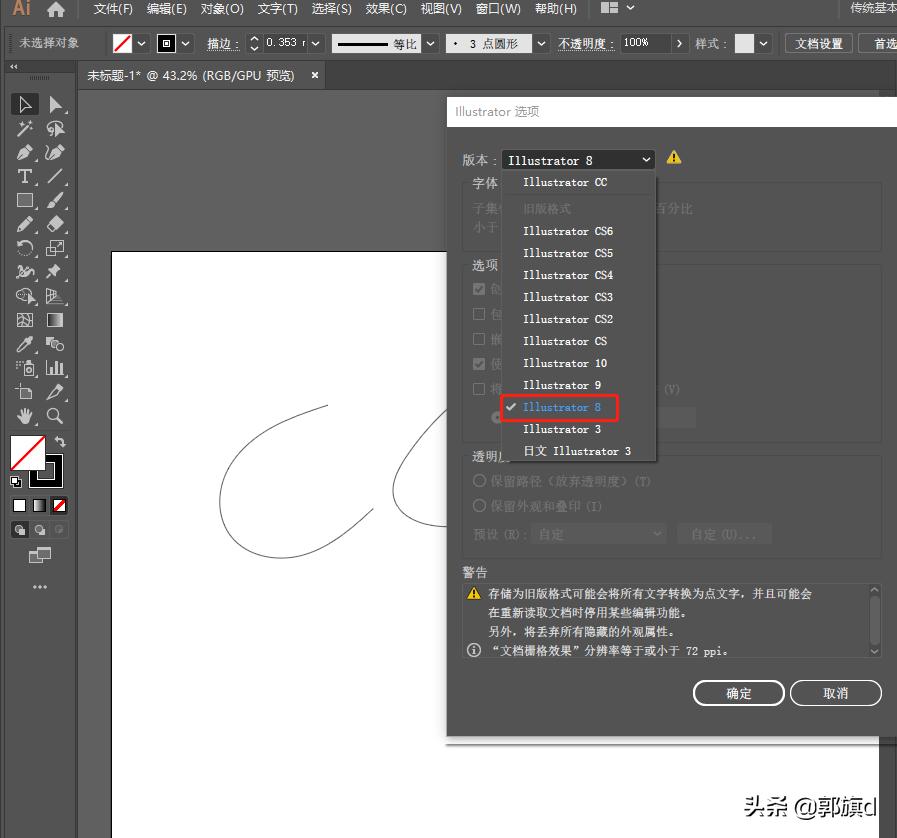Select the Column Graph tool
The height and width of the screenshot is (838, 897).
[55, 368]
